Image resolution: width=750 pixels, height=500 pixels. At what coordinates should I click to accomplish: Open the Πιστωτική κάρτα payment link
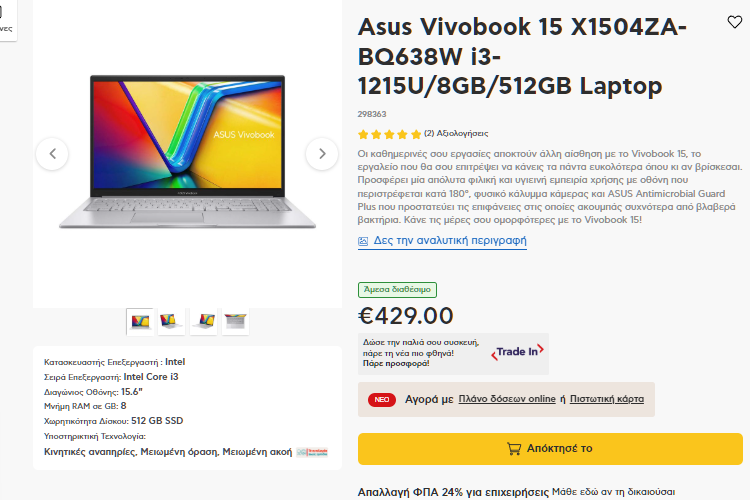click(607, 399)
